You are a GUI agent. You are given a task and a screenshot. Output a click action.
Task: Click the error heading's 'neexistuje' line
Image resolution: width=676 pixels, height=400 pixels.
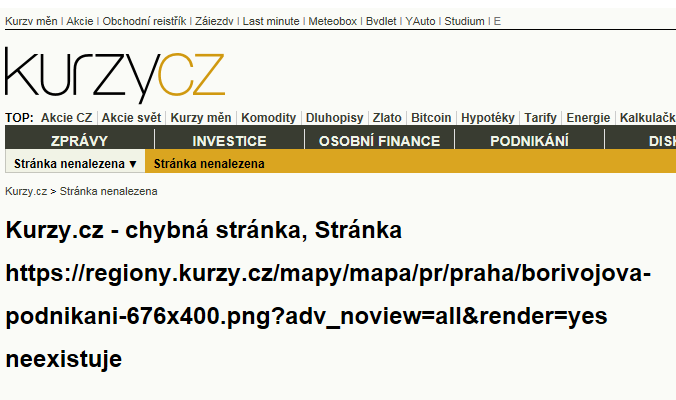(x=64, y=359)
